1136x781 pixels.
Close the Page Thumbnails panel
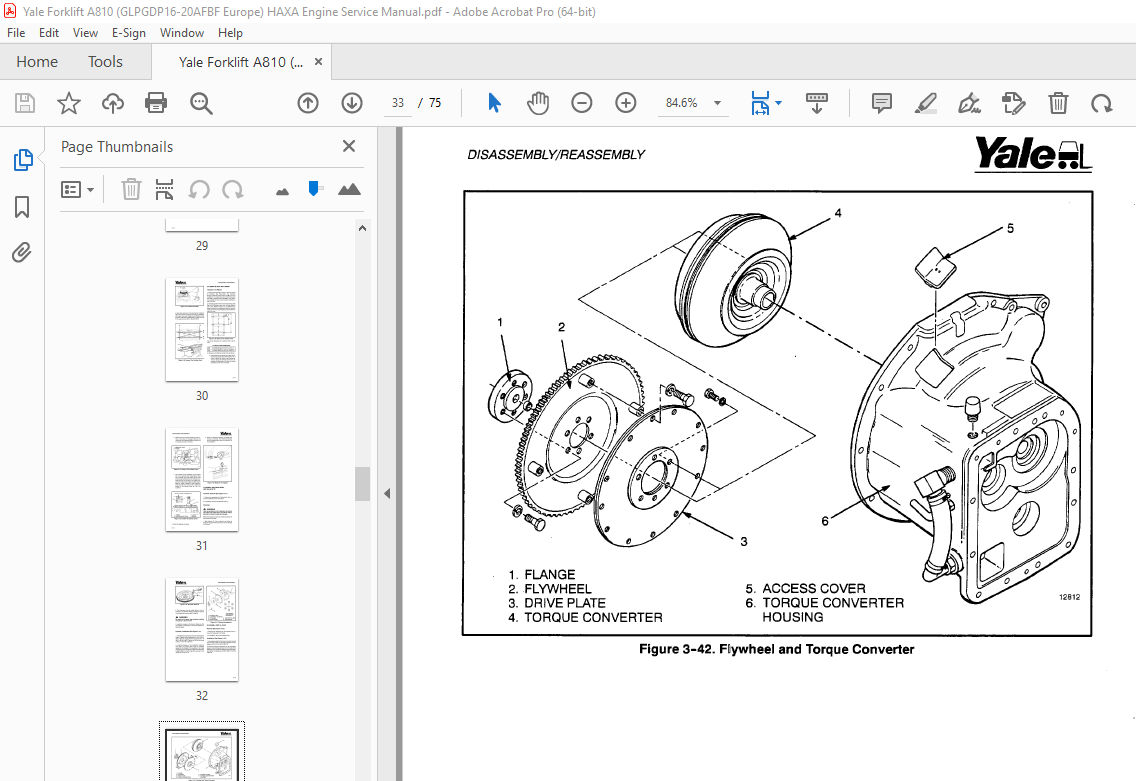(349, 146)
